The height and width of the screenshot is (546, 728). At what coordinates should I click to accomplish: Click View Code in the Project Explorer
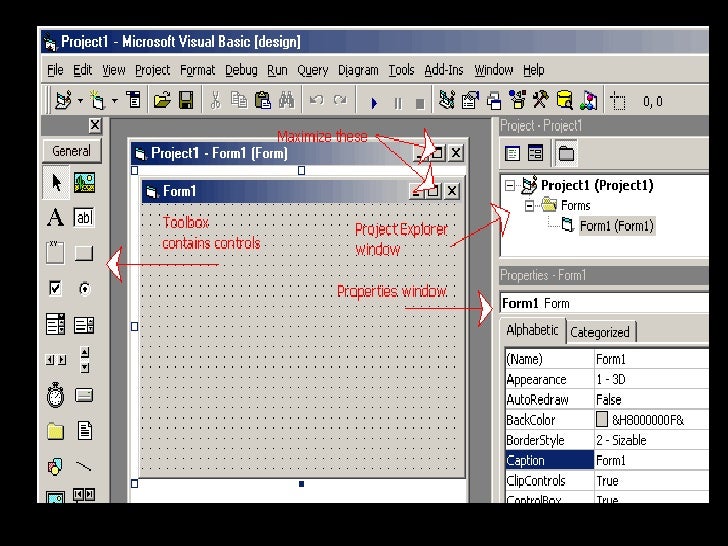513,153
